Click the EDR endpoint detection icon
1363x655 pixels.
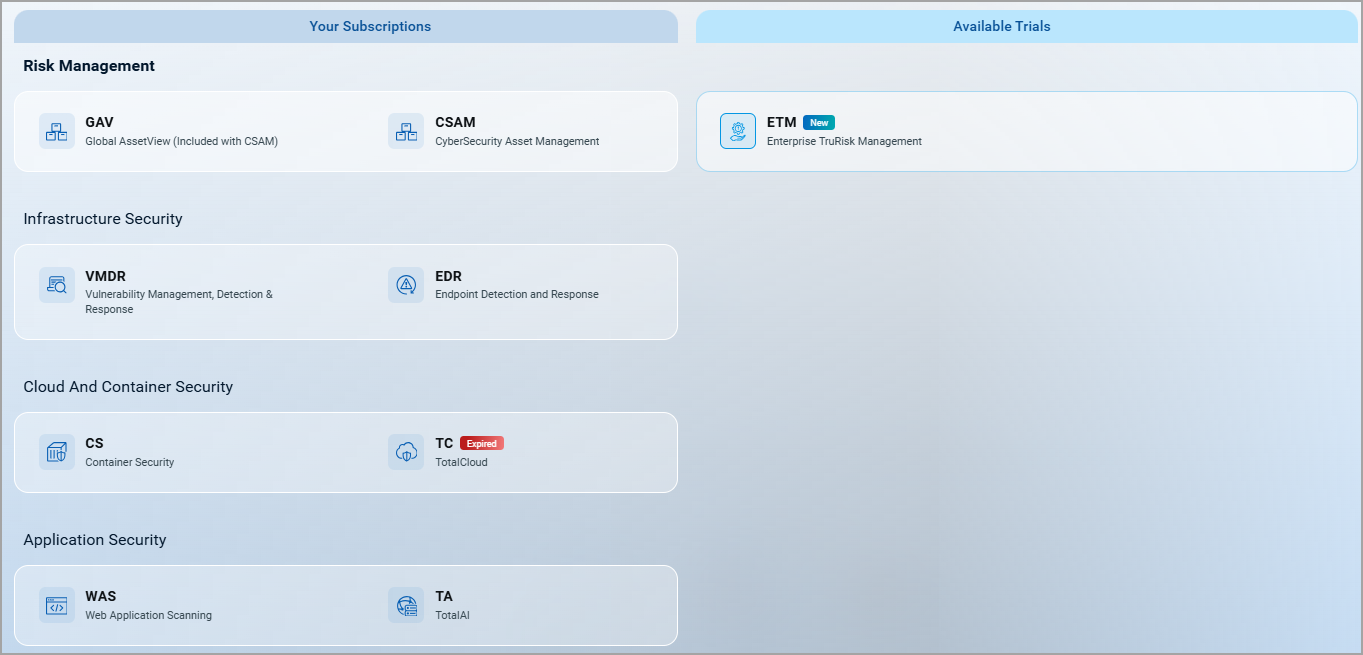click(x=406, y=285)
